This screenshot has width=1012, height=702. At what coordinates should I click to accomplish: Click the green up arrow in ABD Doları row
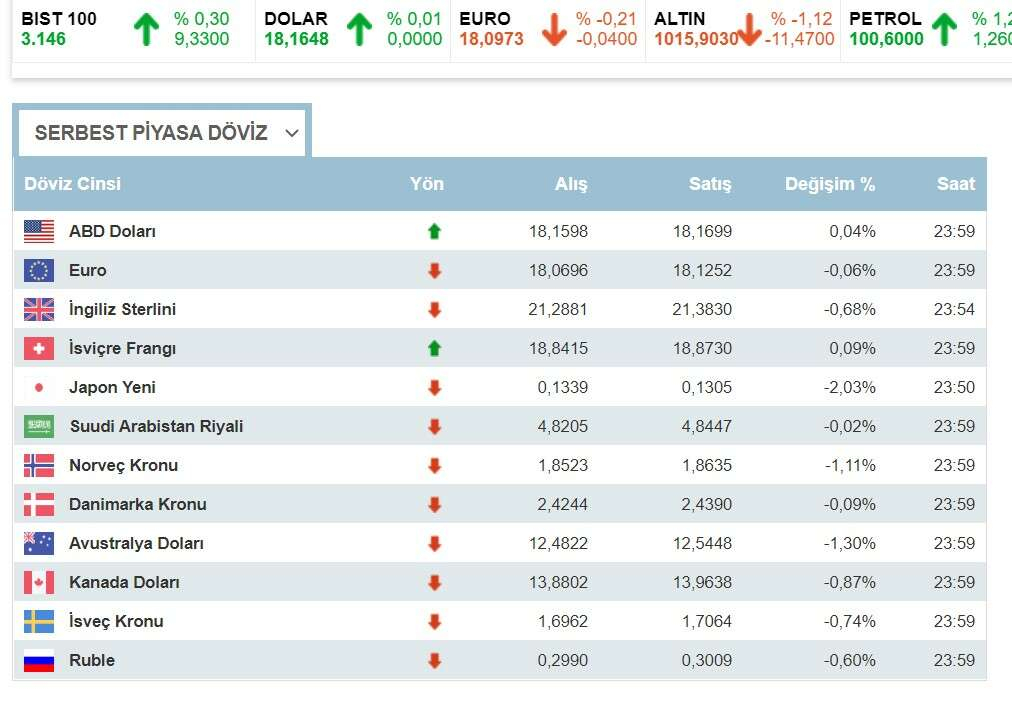434,232
